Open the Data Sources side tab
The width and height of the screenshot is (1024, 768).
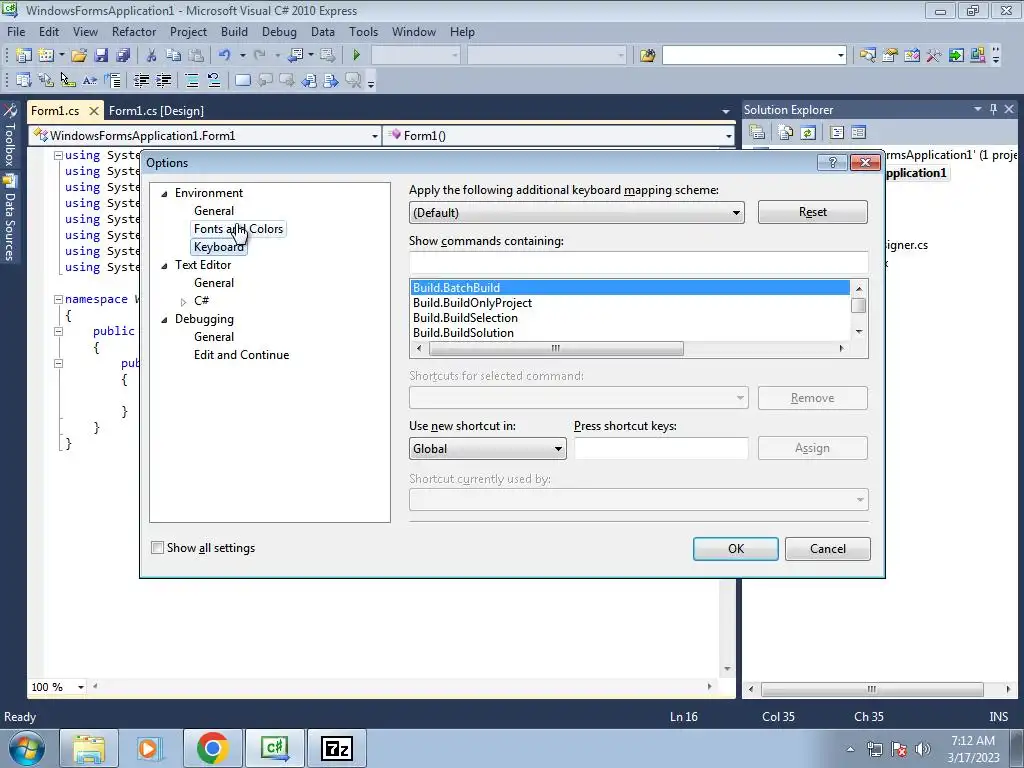pos(10,219)
